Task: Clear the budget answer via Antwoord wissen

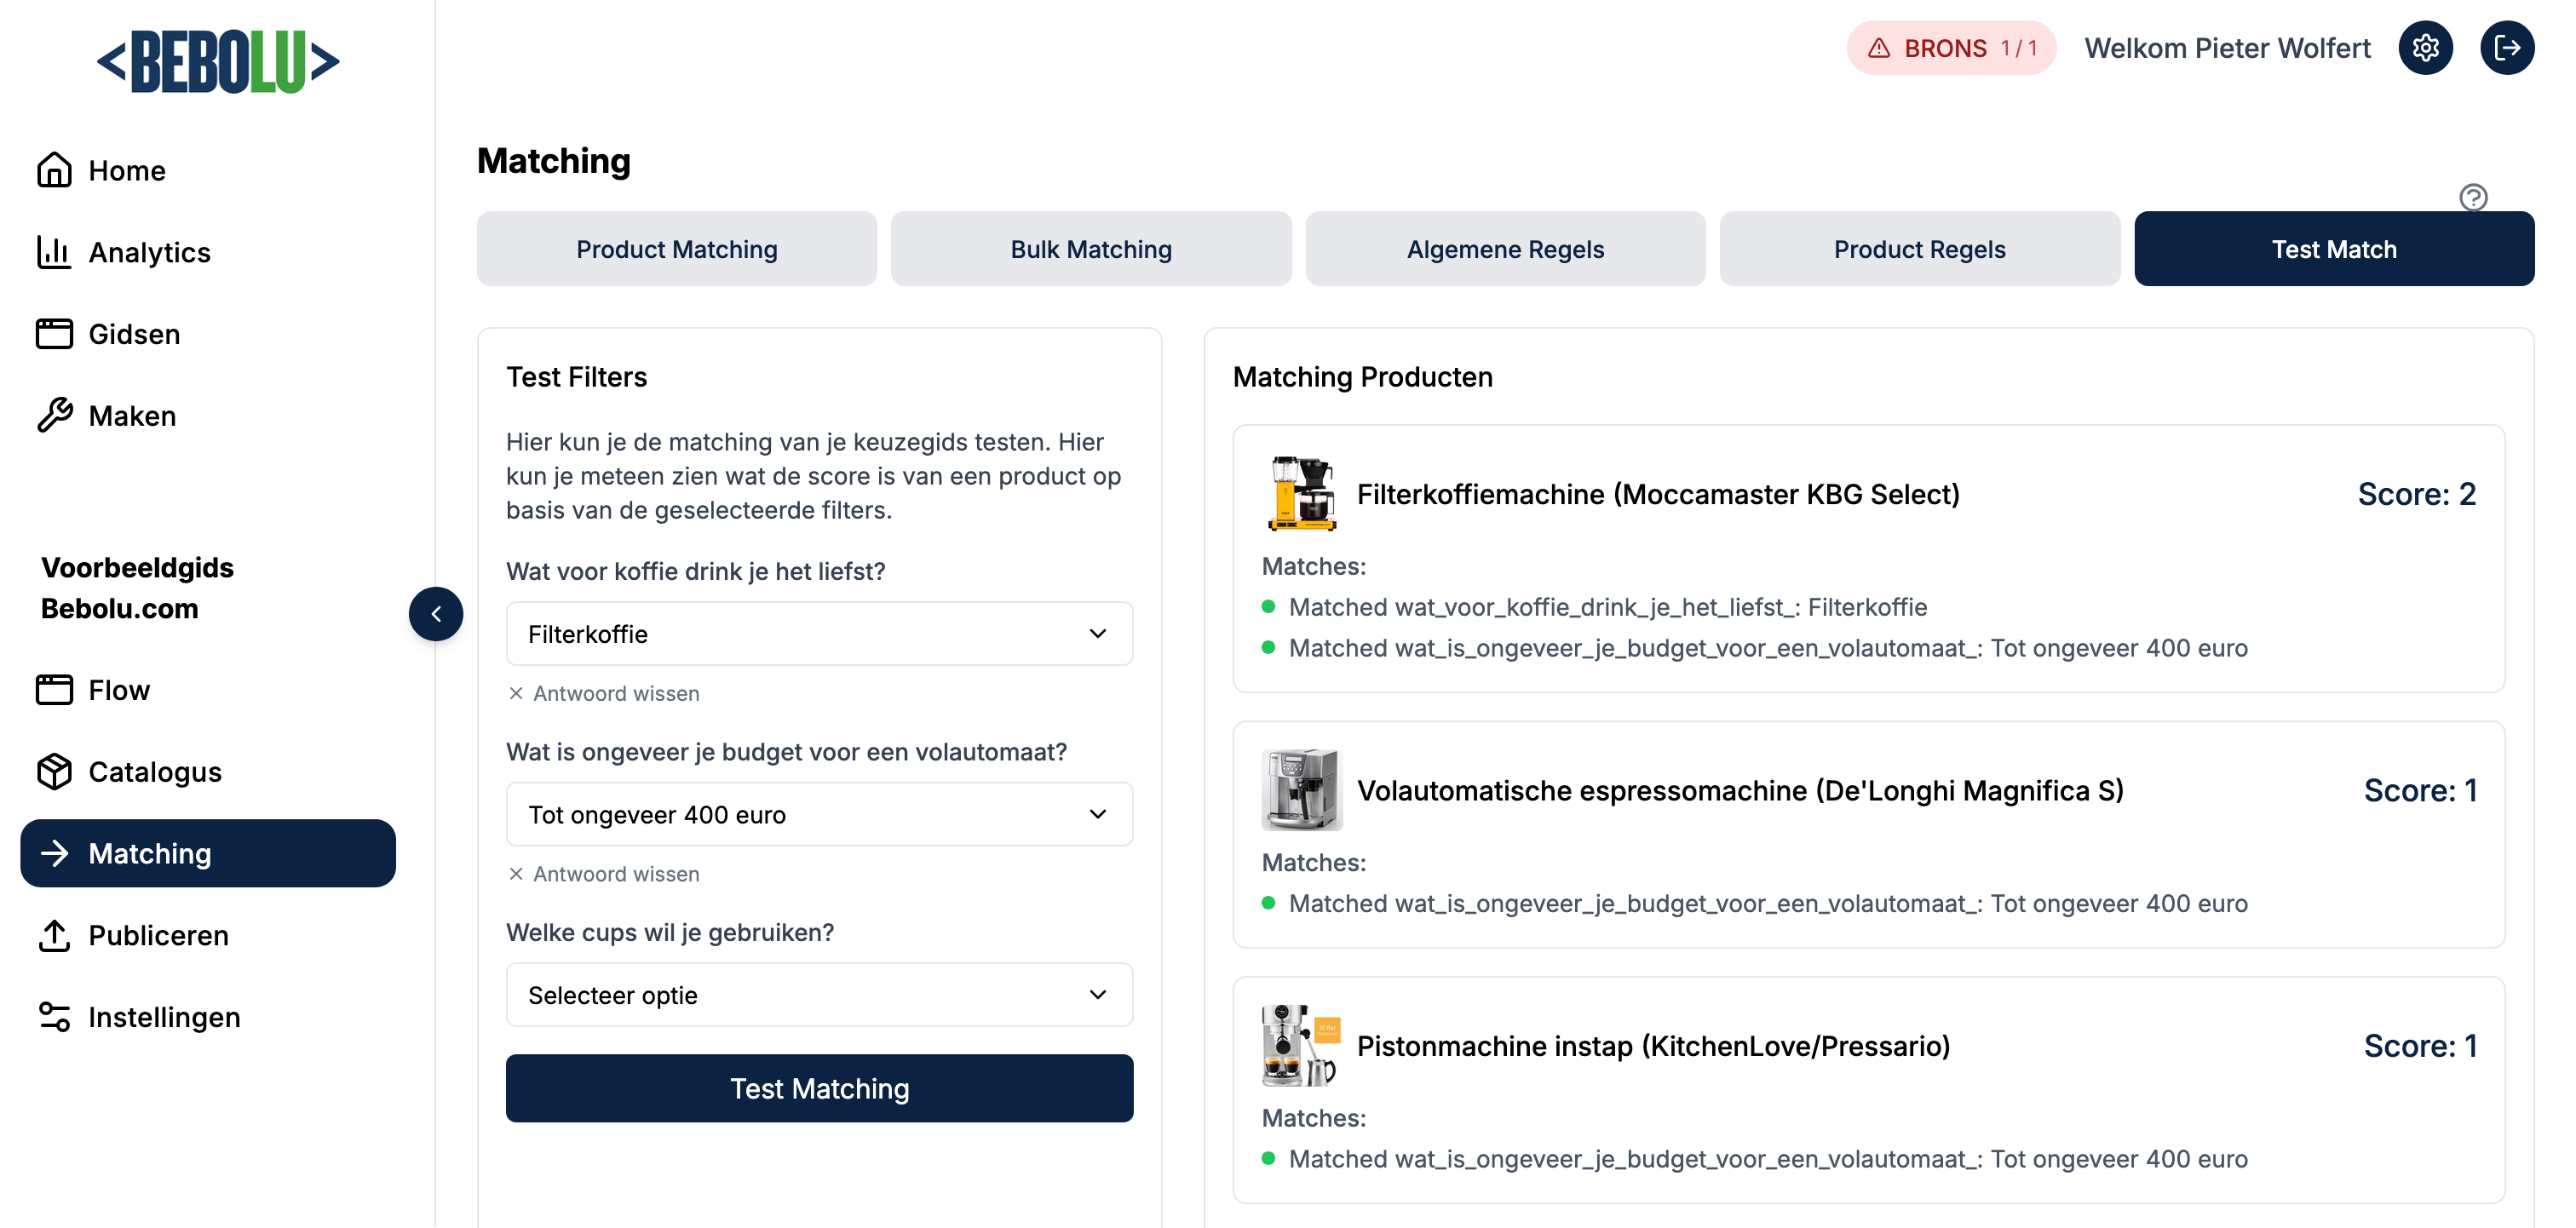Action: click(604, 874)
